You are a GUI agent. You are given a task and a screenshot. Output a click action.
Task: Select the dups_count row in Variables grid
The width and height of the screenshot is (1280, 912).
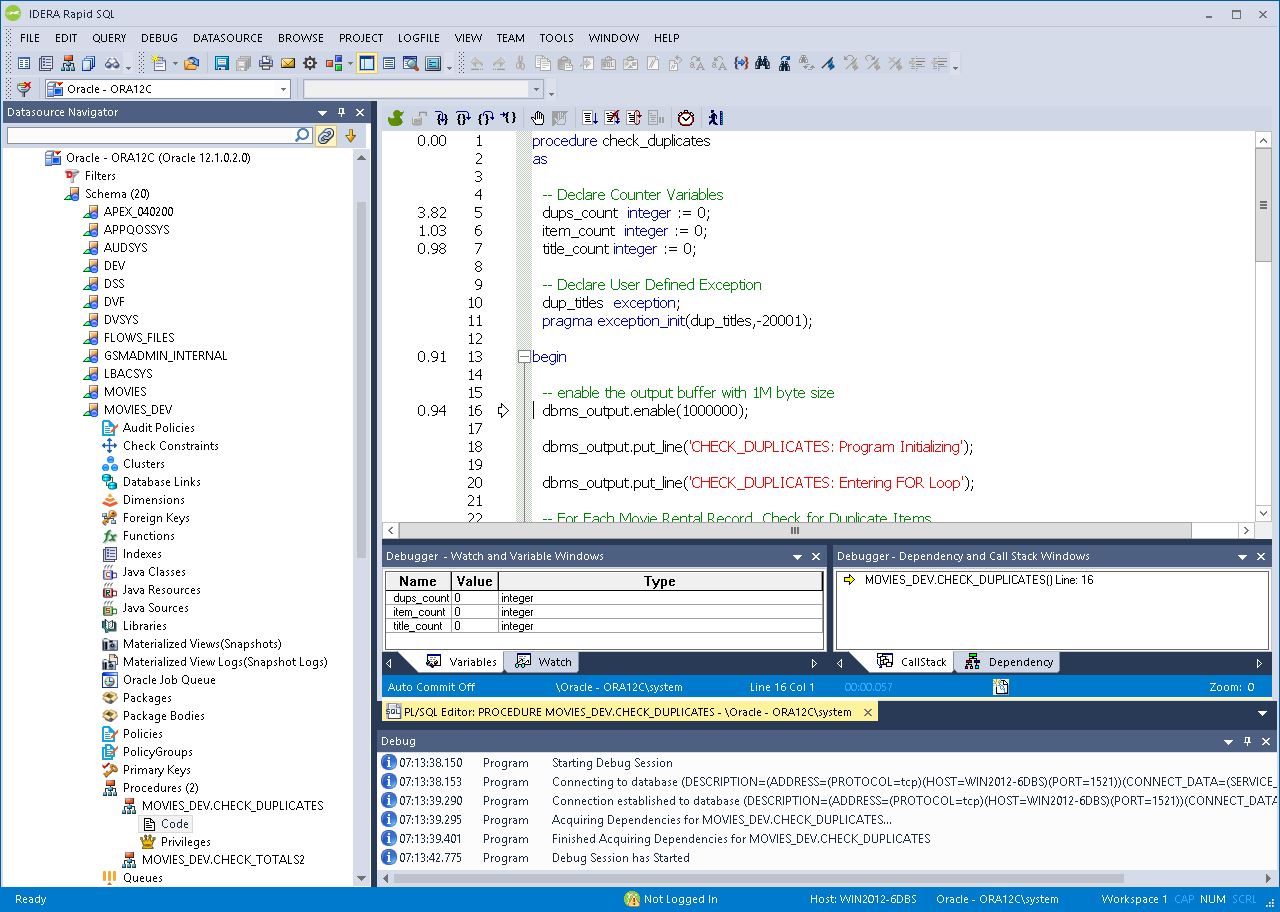(603, 598)
